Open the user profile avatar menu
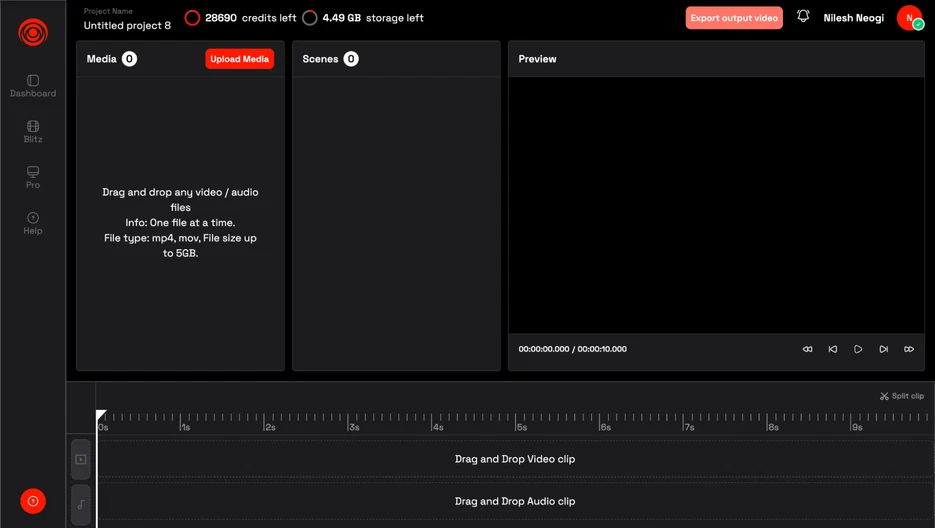This screenshot has width=935, height=528. tap(909, 18)
